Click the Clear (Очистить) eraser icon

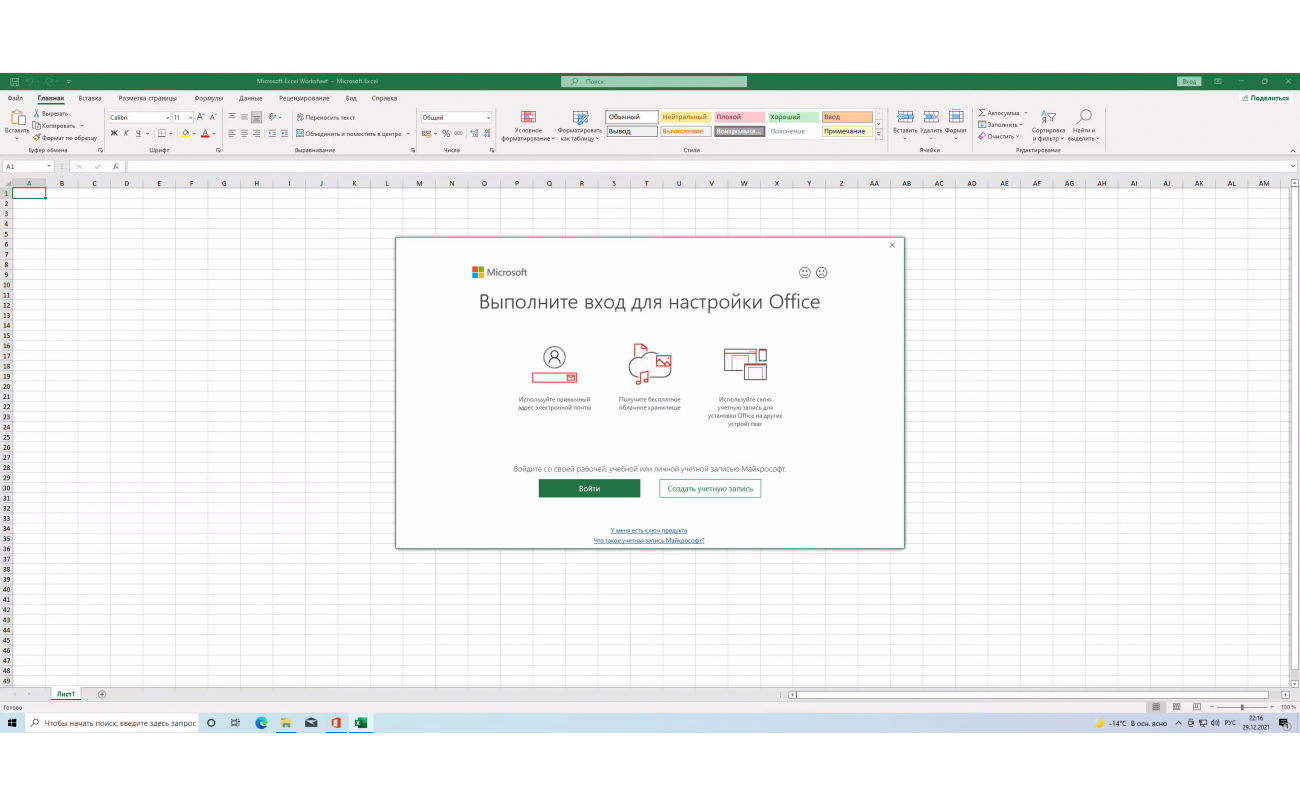click(982, 137)
